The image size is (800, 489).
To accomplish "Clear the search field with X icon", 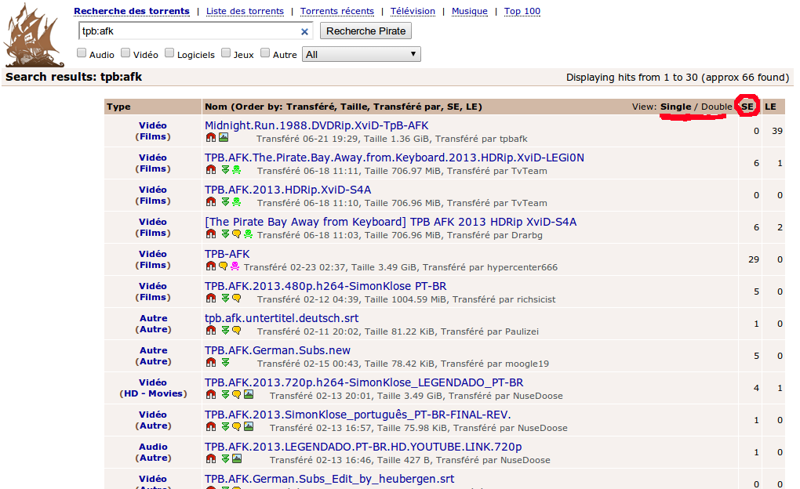I will 305,32.
